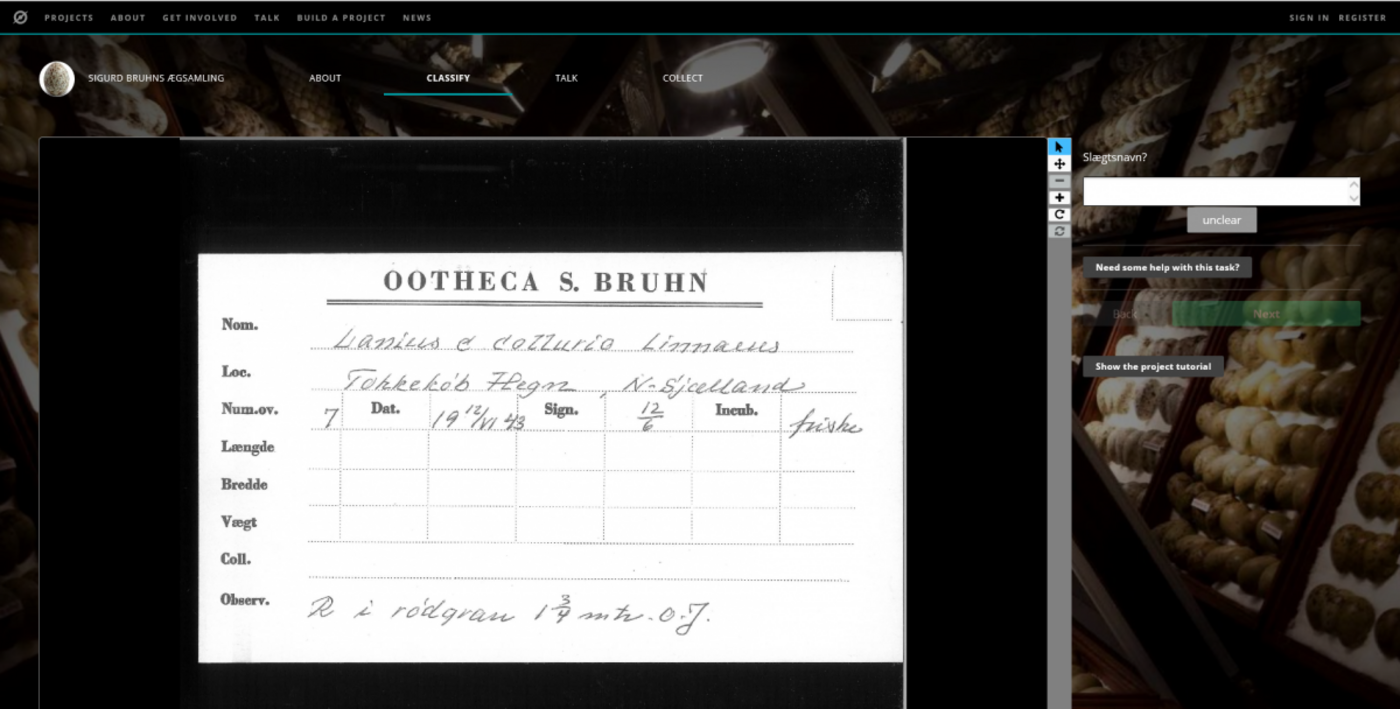Open the Projects menu item
The width and height of the screenshot is (1400, 709).
tap(69, 18)
